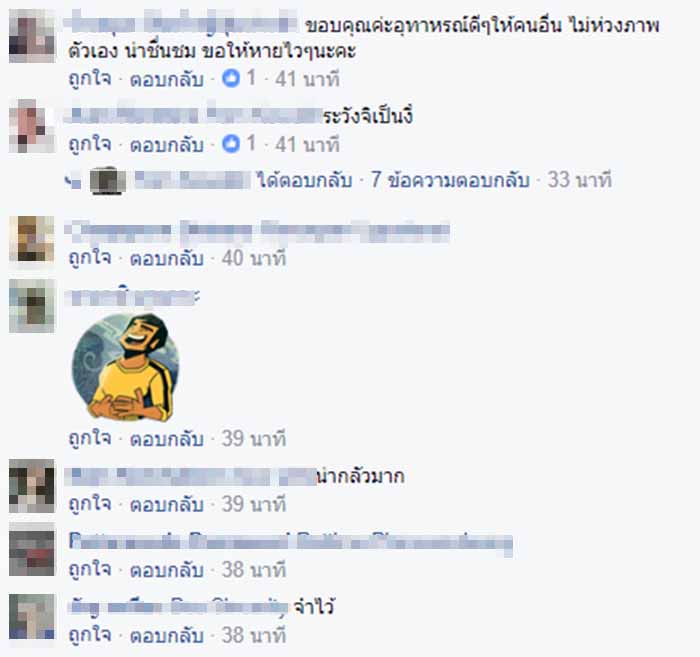The image size is (700, 657).
Task: Click the reply arrow icon beside the small avatar
Action: coord(73,181)
